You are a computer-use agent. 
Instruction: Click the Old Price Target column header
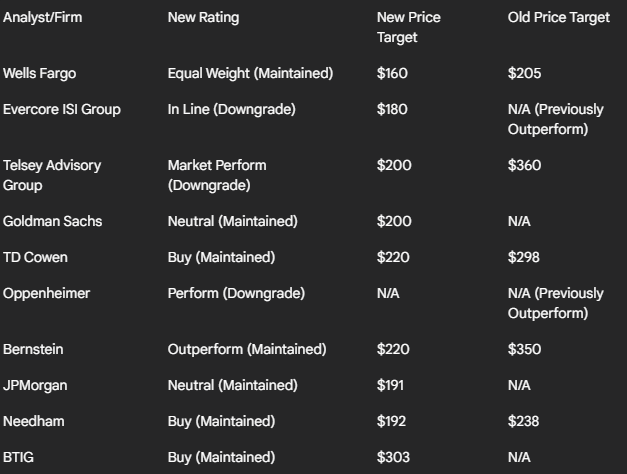[559, 18]
